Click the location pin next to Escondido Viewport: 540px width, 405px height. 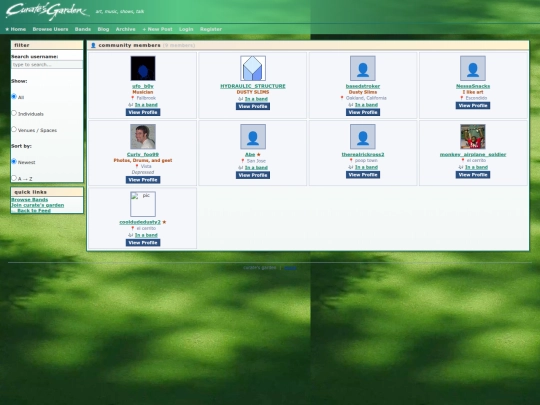click(x=462, y=98)
